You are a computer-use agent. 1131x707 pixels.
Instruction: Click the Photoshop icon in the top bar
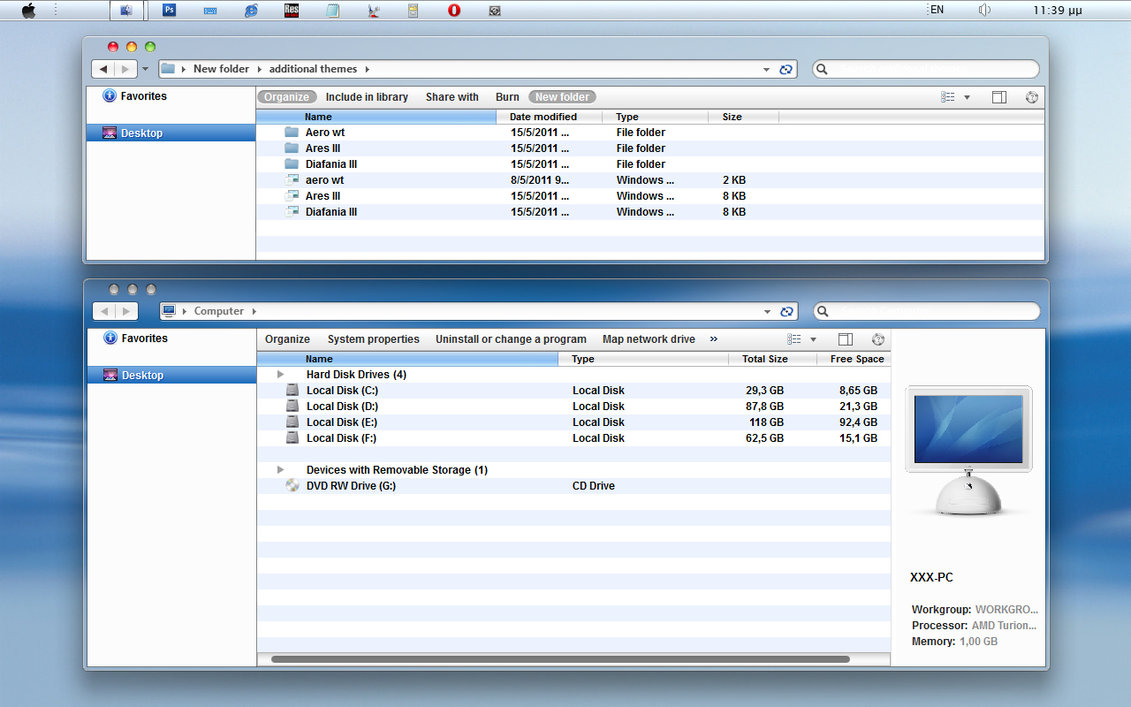coord(169,10)
